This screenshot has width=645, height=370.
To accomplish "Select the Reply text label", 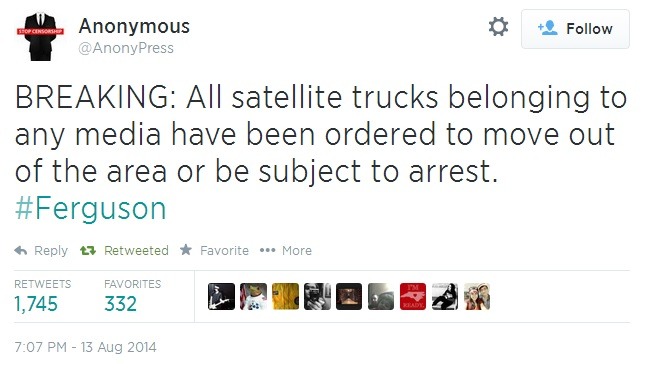I will point(51,251).
